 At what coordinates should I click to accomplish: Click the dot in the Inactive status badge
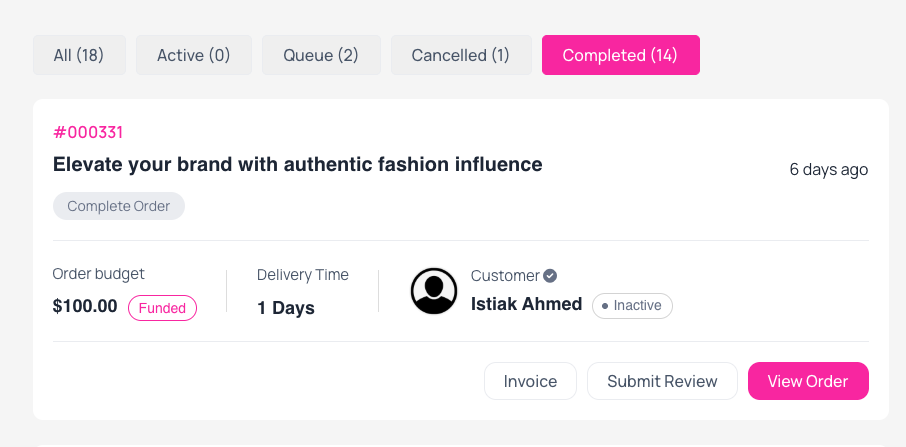[x=605, y=306]
